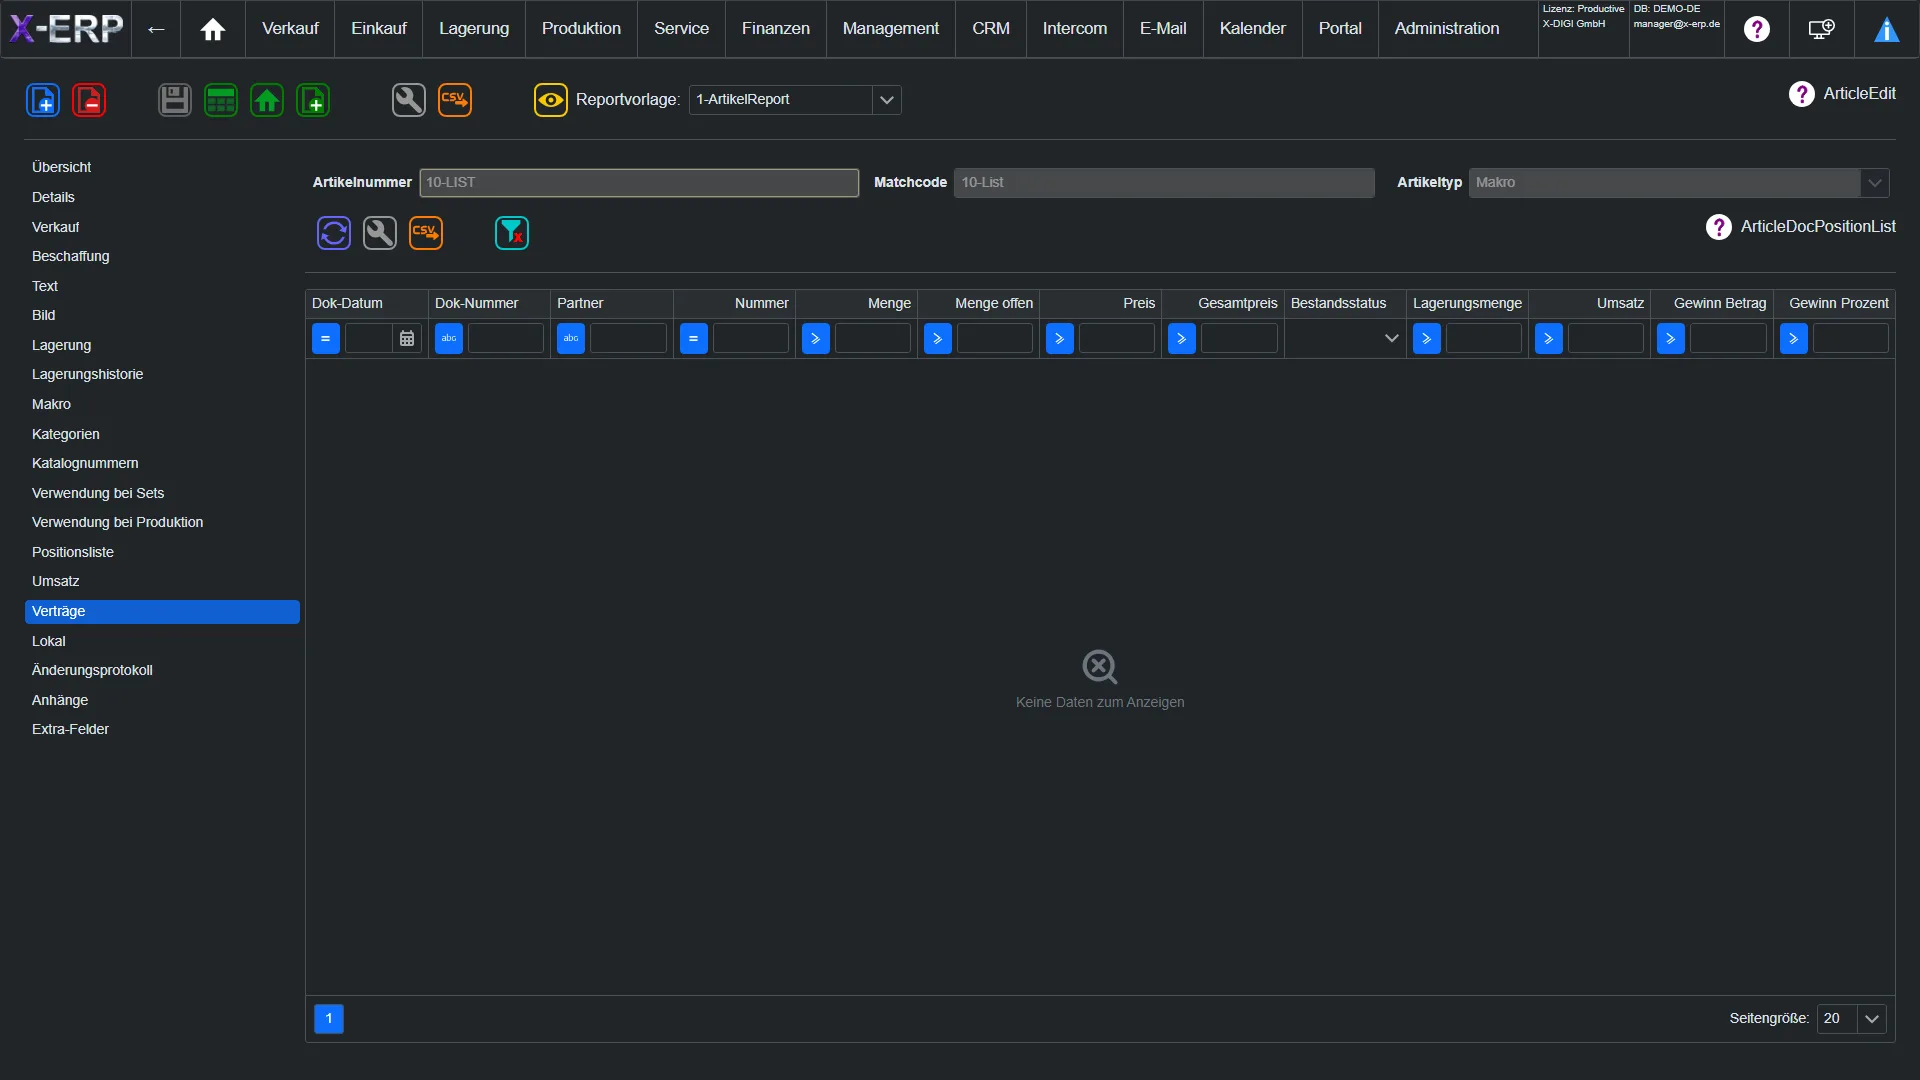Open wrench settings for the position list

pos(380,233)
